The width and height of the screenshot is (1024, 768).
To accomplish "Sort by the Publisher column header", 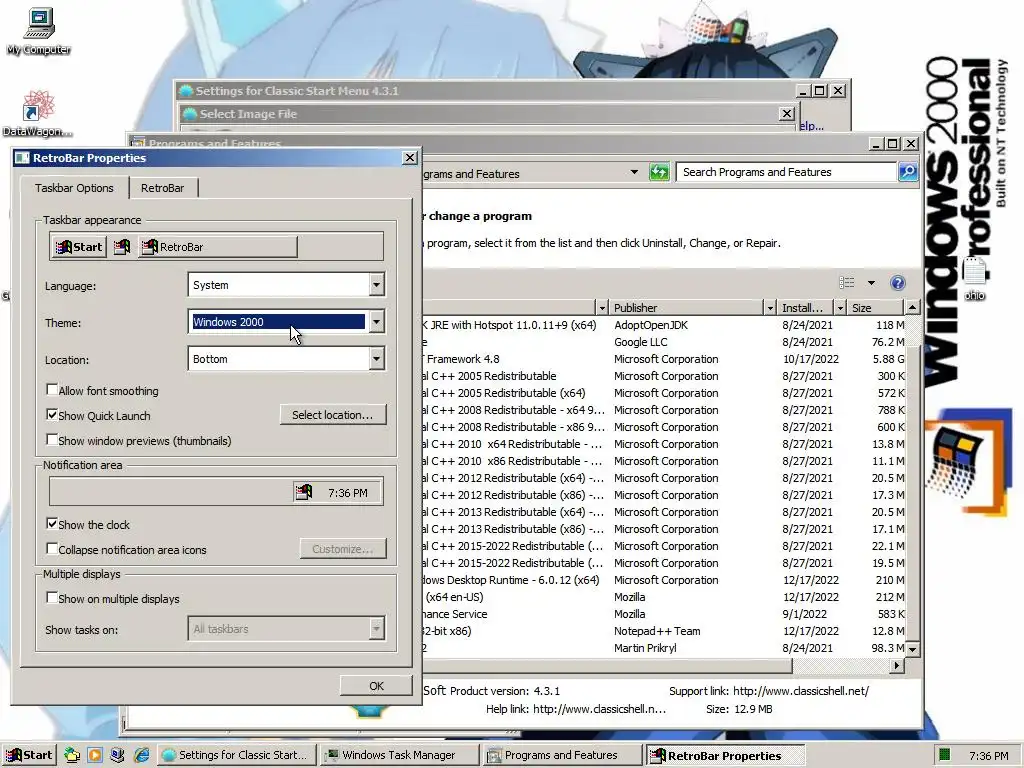I will (686, 308).
